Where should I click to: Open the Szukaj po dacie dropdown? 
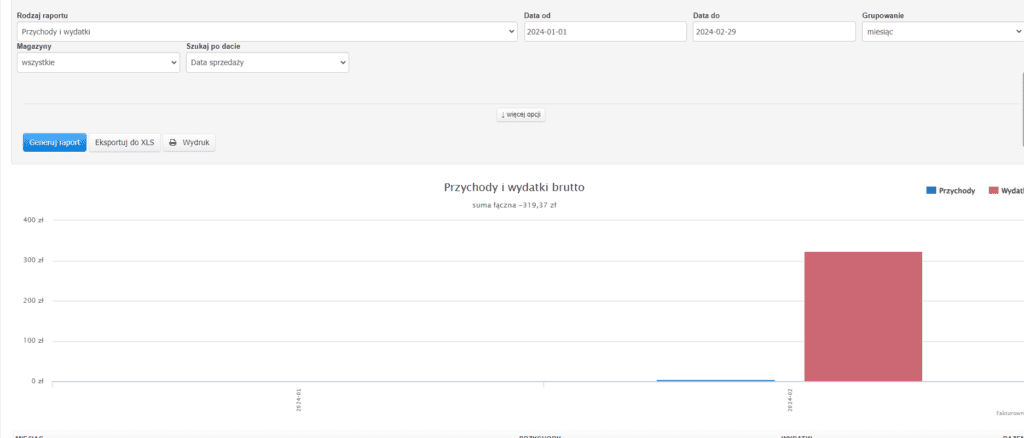[x=267, y=63]
